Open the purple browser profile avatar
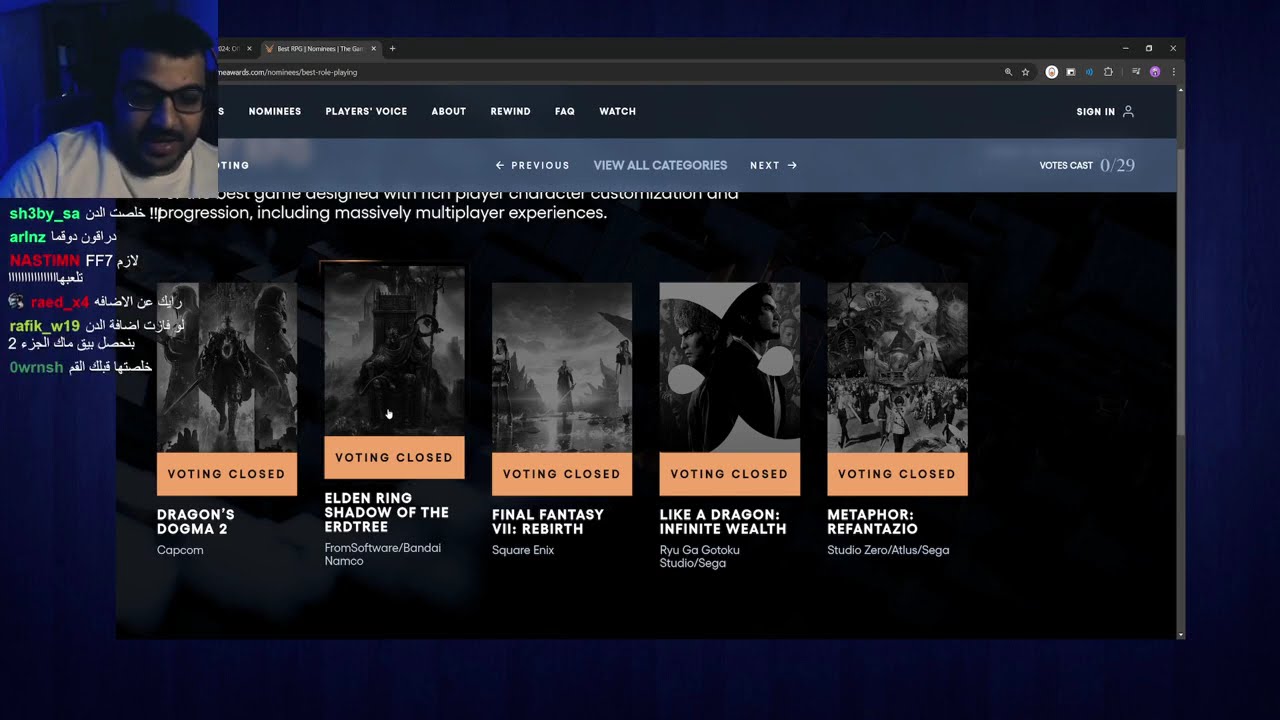Viewport: 1280px width, 720px height. point(1155,72)
